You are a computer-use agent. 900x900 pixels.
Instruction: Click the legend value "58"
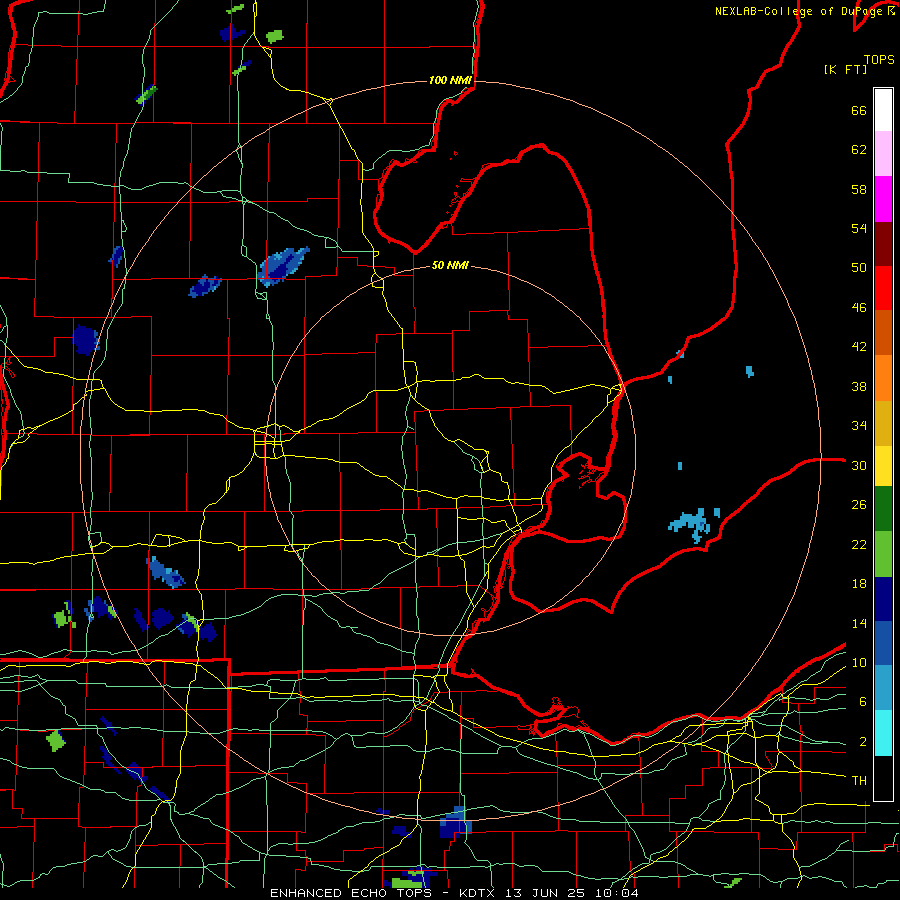859,189
